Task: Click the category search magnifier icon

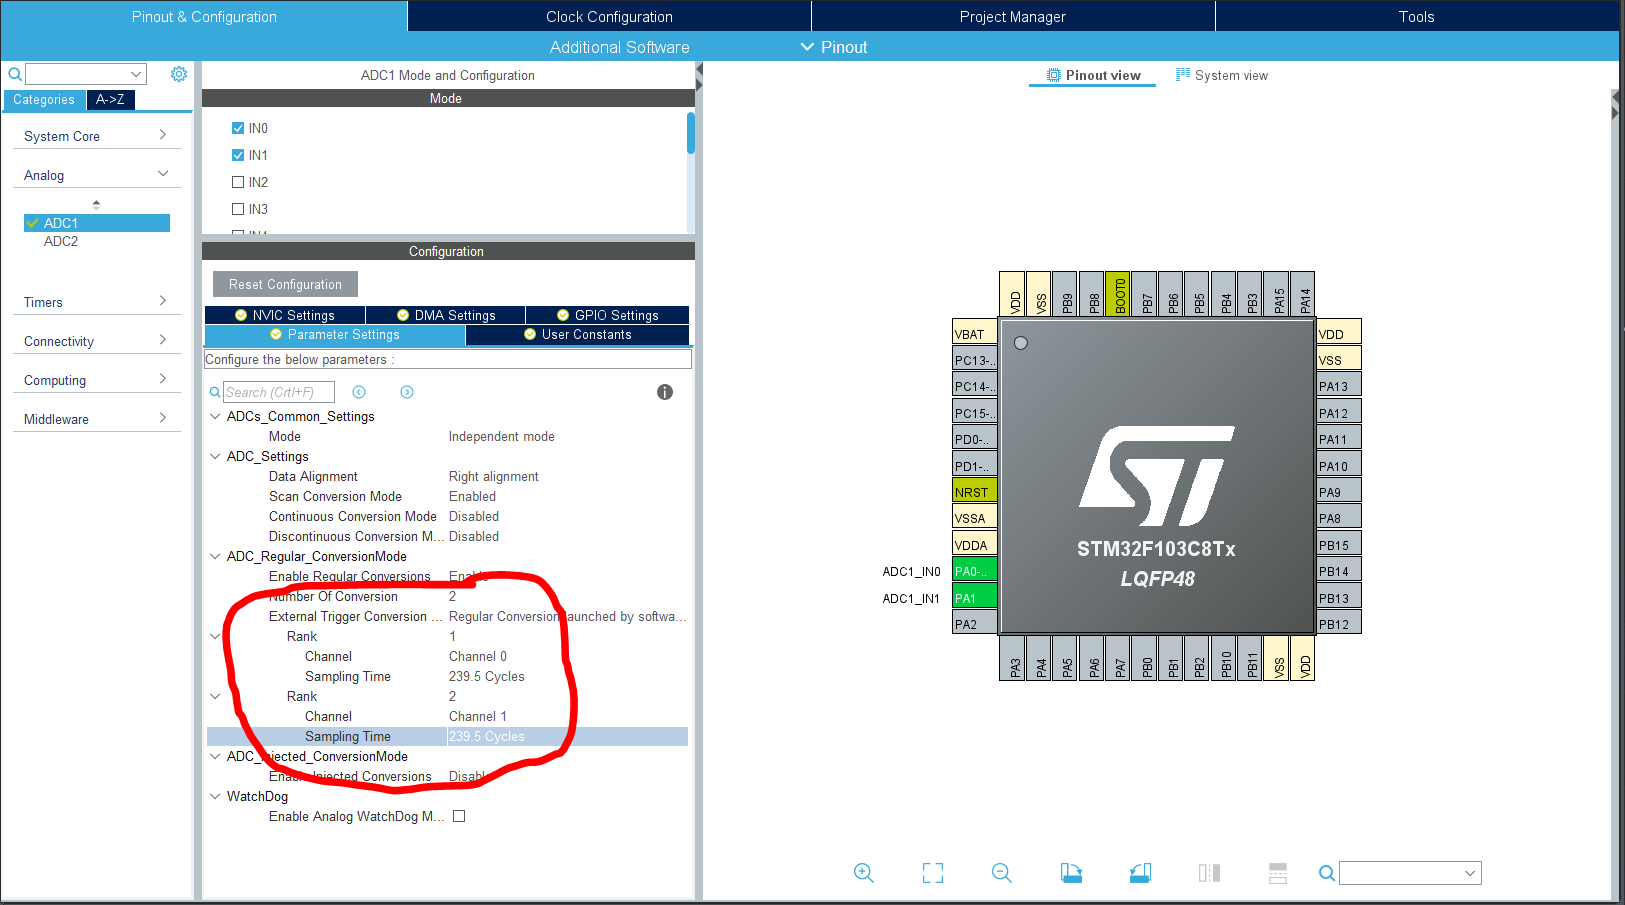Action: click(x=15, y=74)
